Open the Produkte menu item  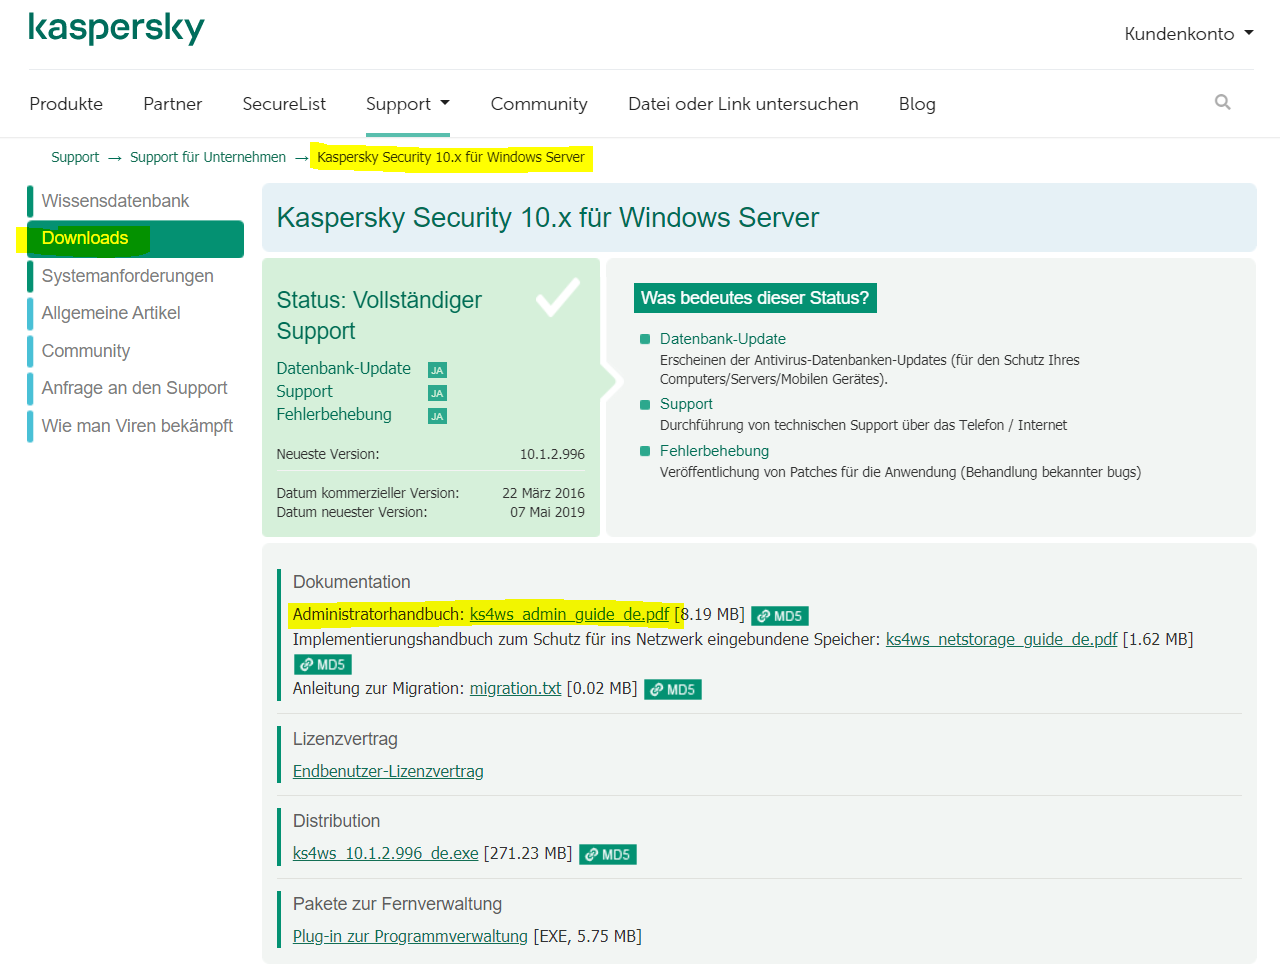click(x=66, y=104)
